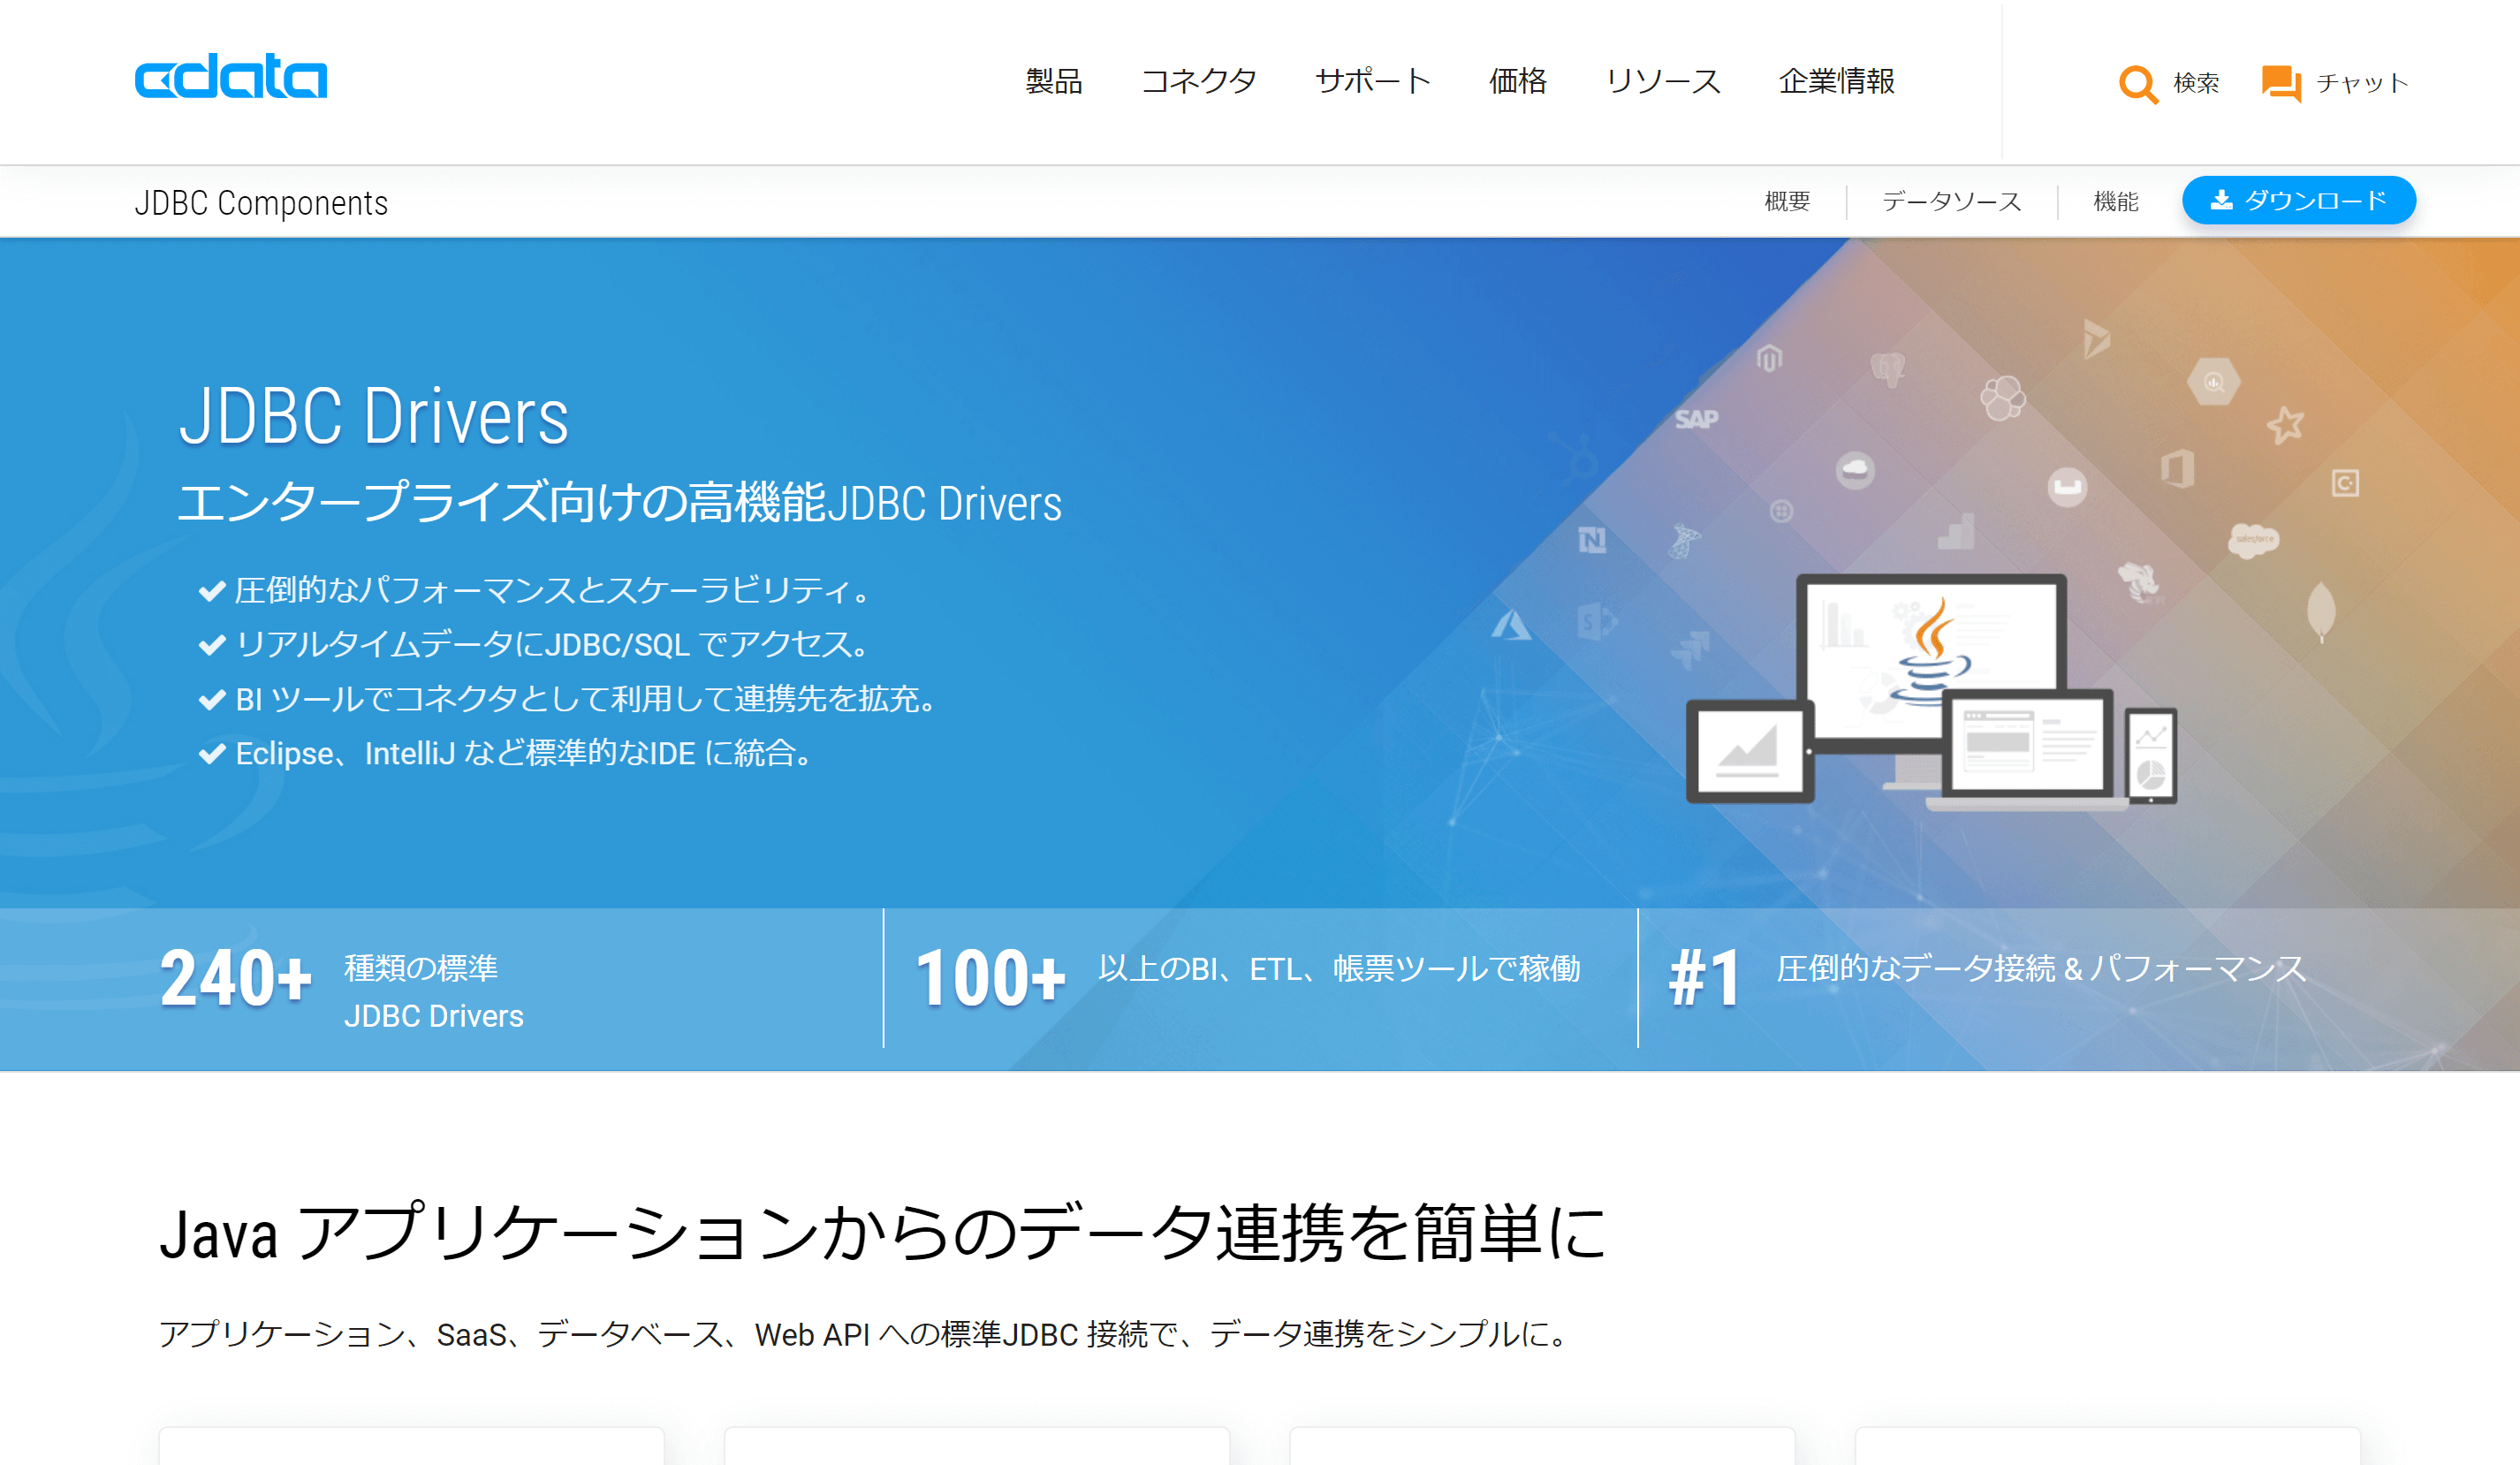Expand the 企業情報 menu
This screenshot has width=2520, height=1465.
1836,81
